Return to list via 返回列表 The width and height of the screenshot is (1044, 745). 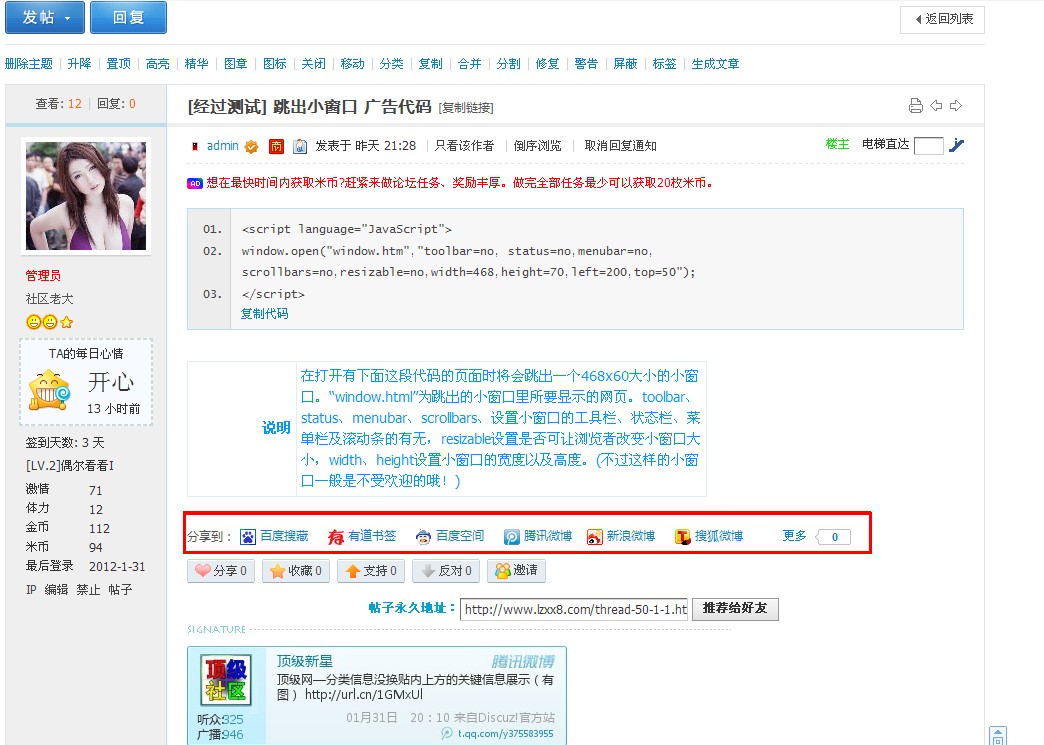tap(942, 19)
